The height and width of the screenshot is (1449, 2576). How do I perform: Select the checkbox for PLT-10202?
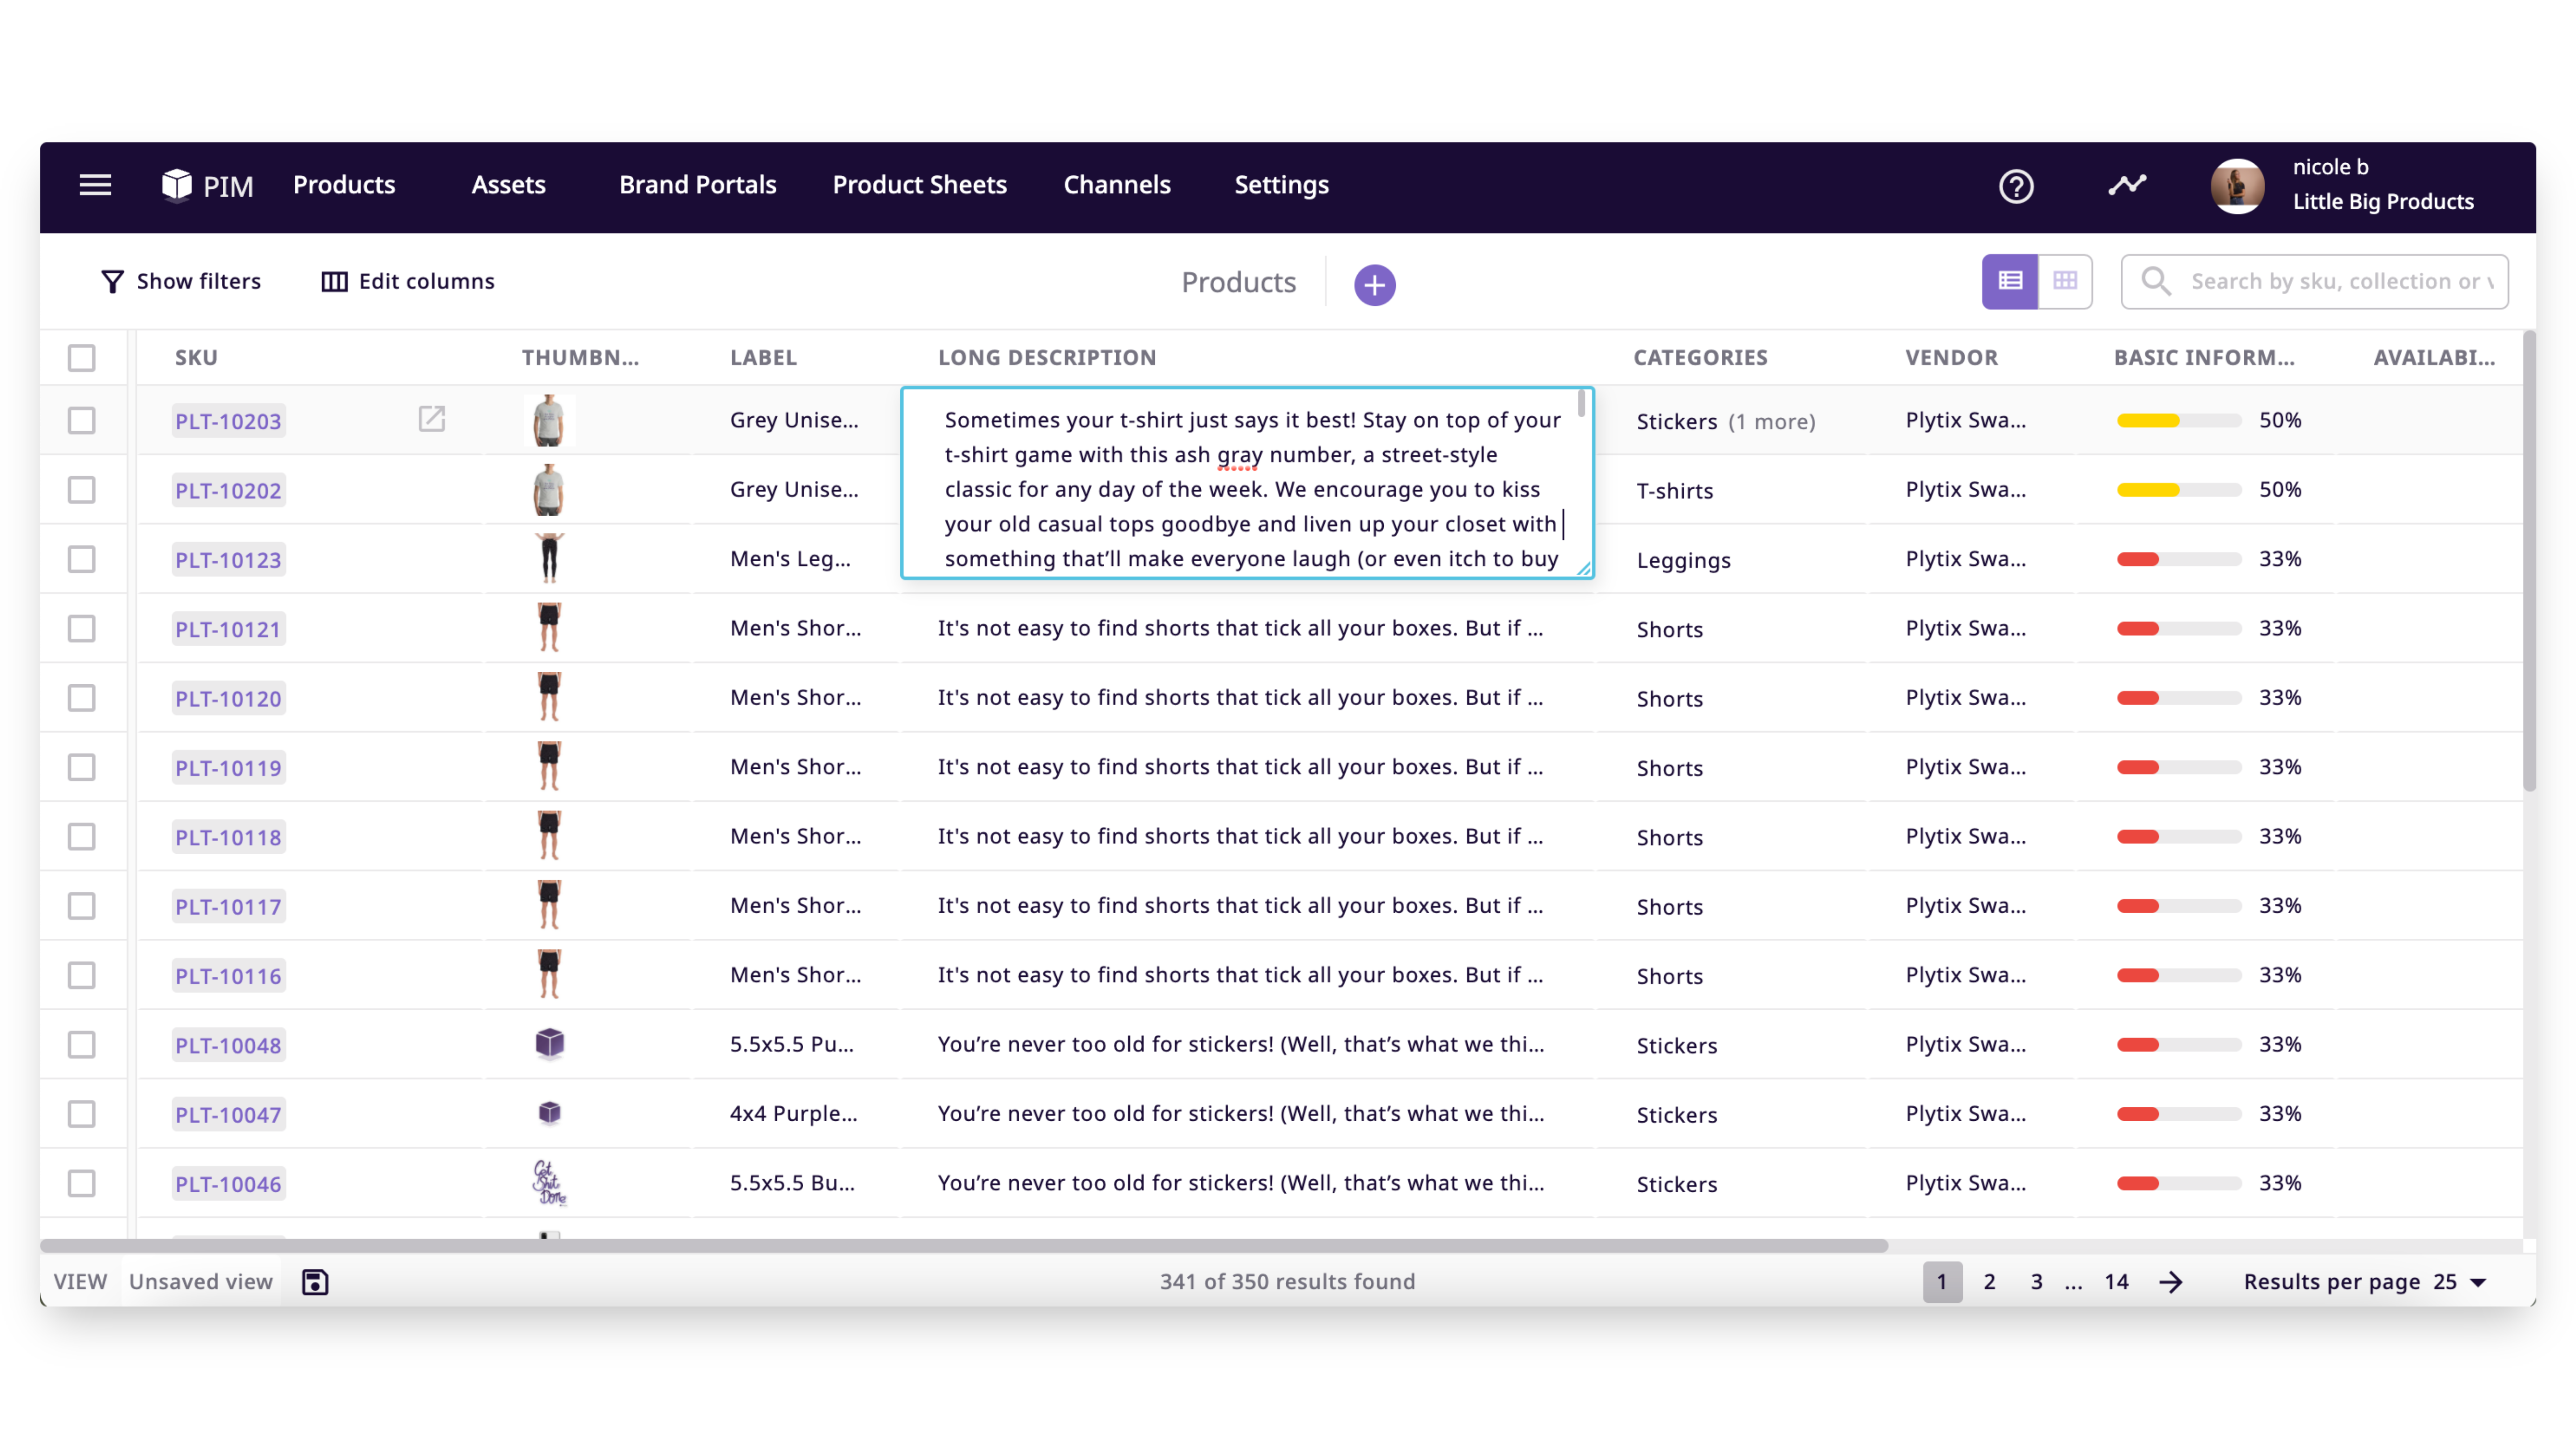pos(82,490)
